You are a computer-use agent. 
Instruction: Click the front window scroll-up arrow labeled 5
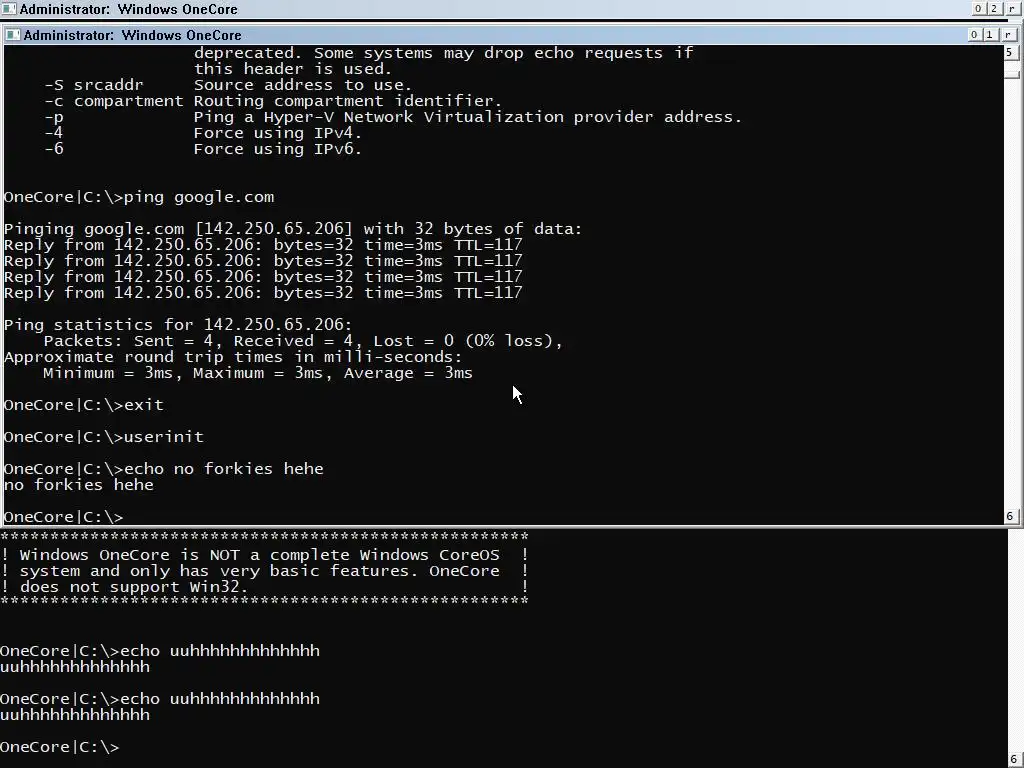point(1010,53)
